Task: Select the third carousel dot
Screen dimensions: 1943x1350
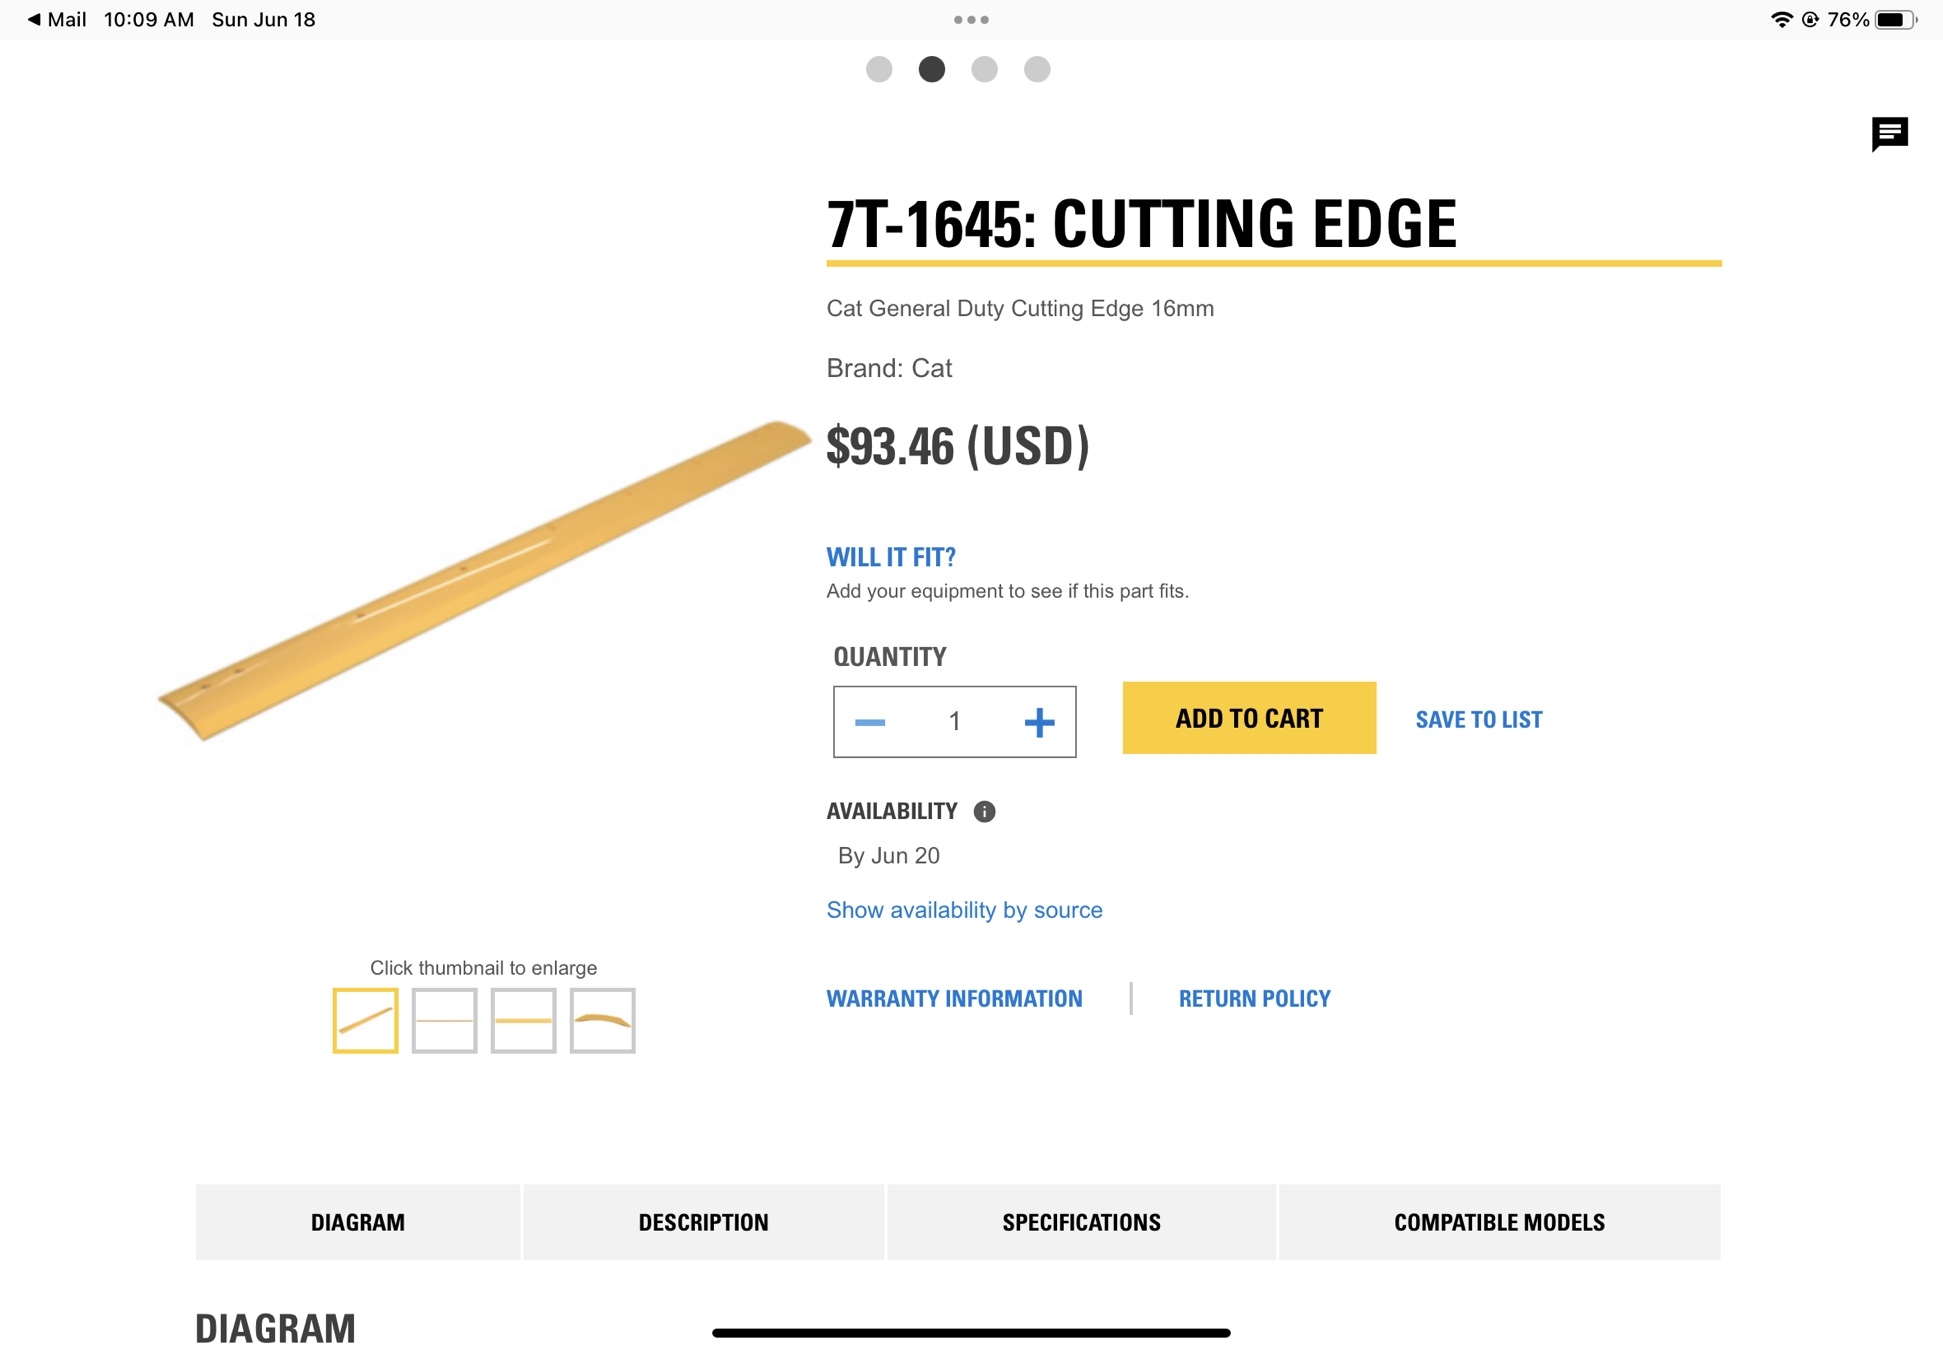Action: (x=984, y=69)
